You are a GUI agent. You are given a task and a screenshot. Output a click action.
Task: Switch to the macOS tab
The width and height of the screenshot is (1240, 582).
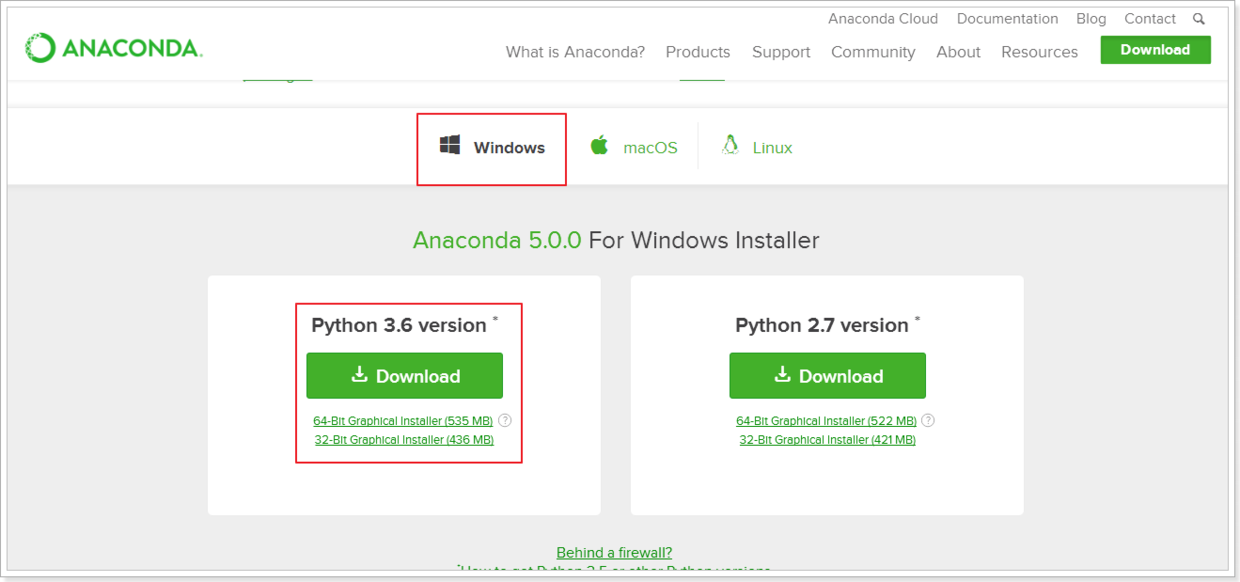coord(633,148)
